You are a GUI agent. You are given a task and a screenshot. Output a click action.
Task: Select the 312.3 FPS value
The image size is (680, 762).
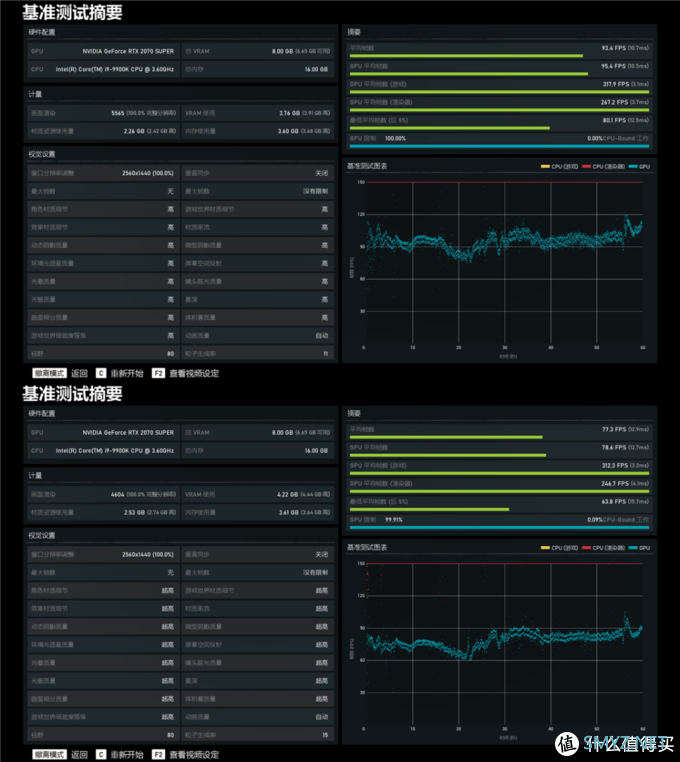coord(615,465)
